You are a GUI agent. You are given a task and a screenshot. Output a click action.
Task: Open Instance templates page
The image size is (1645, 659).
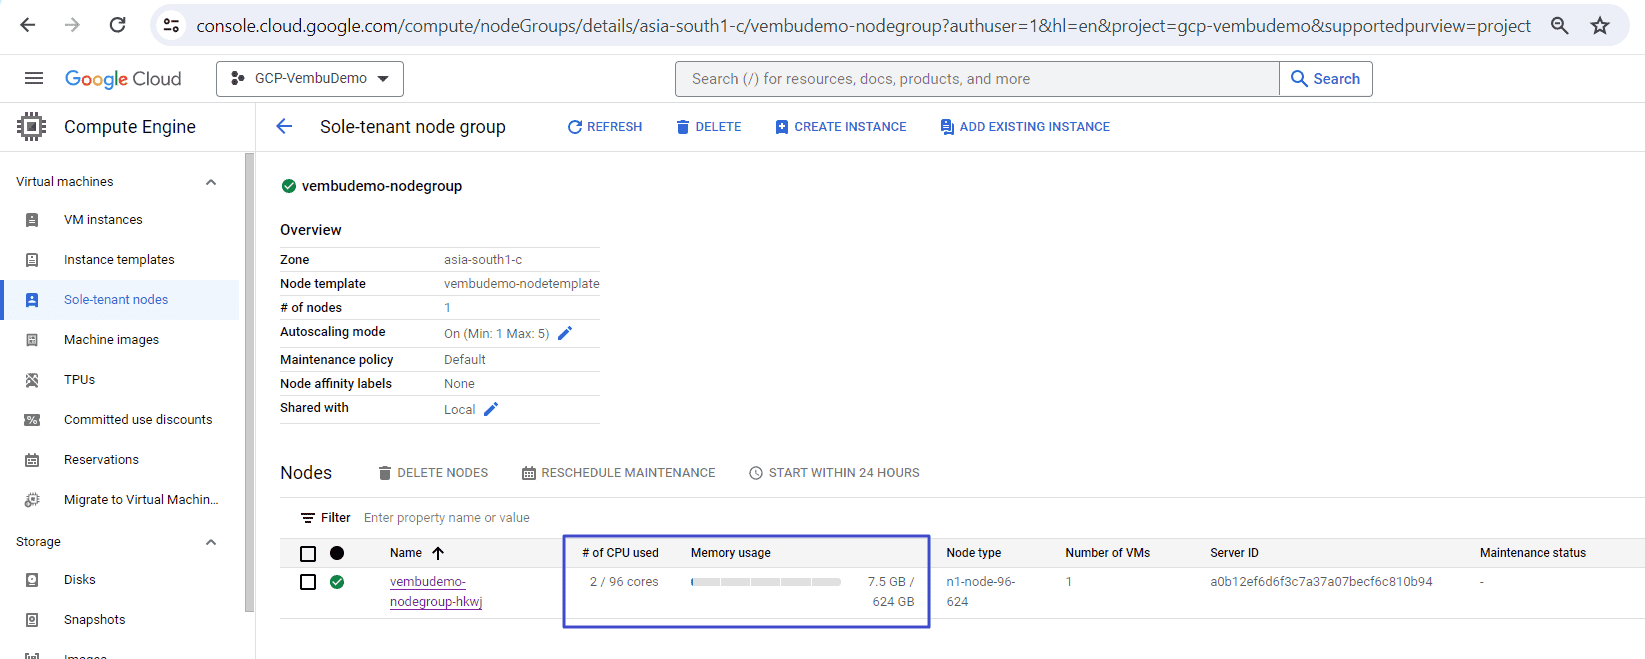coord(119,260)
